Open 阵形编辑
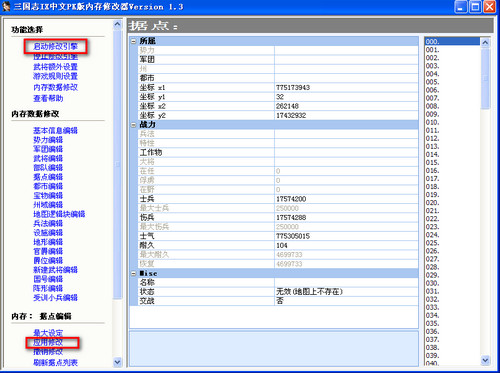 [48, 288]
